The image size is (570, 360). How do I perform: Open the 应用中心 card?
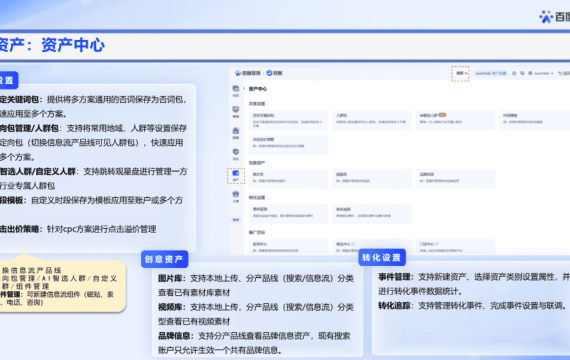(x=288, y=247)
